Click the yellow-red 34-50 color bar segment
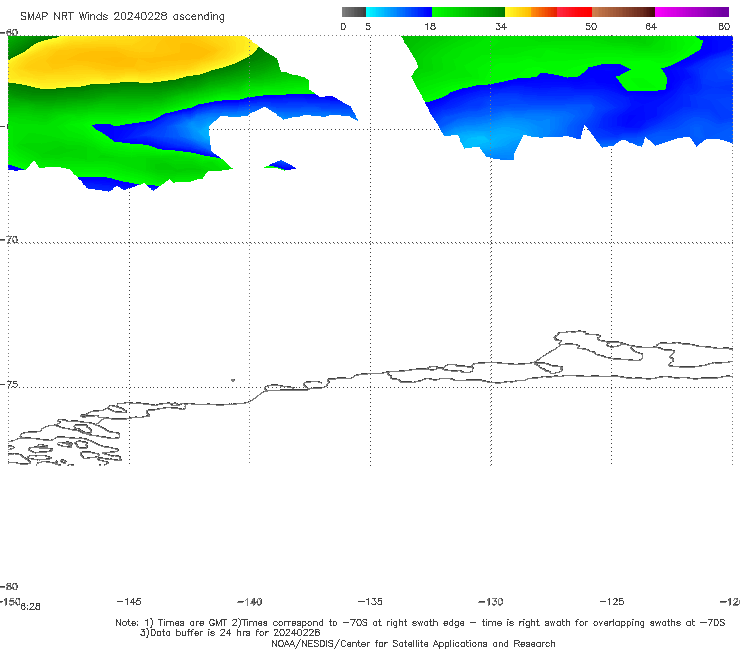The height and width of the screenshot is (650, 740). 548,12
